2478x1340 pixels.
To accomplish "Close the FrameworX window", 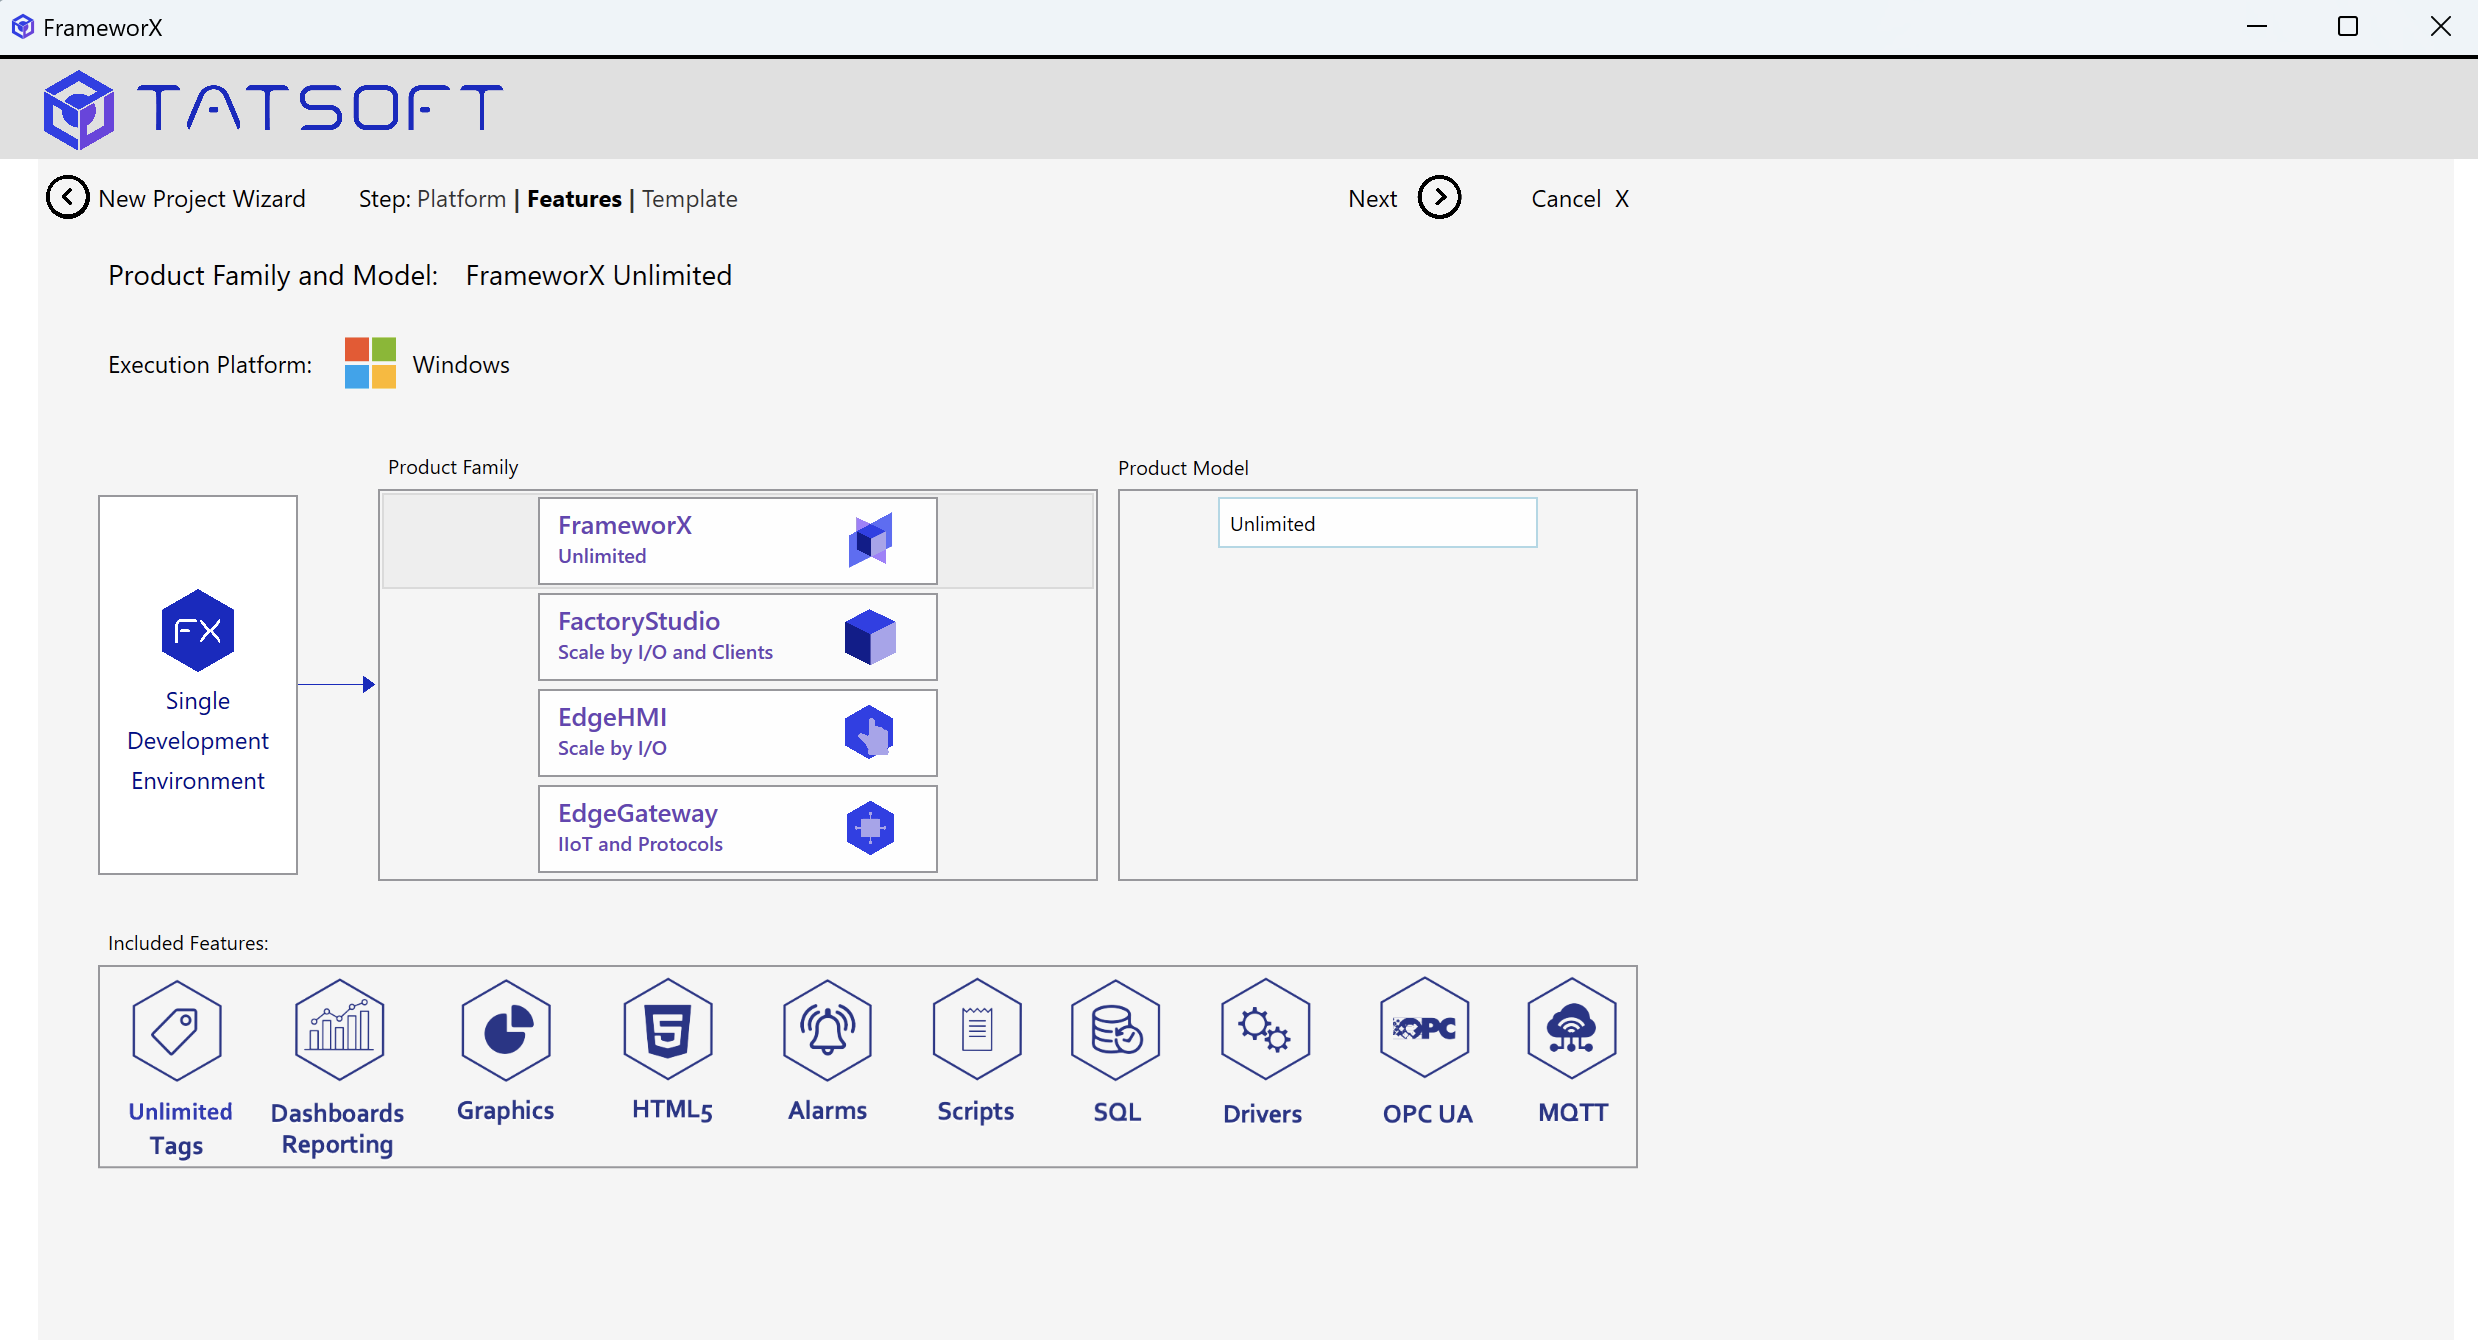I will [x=2440, y=27].
